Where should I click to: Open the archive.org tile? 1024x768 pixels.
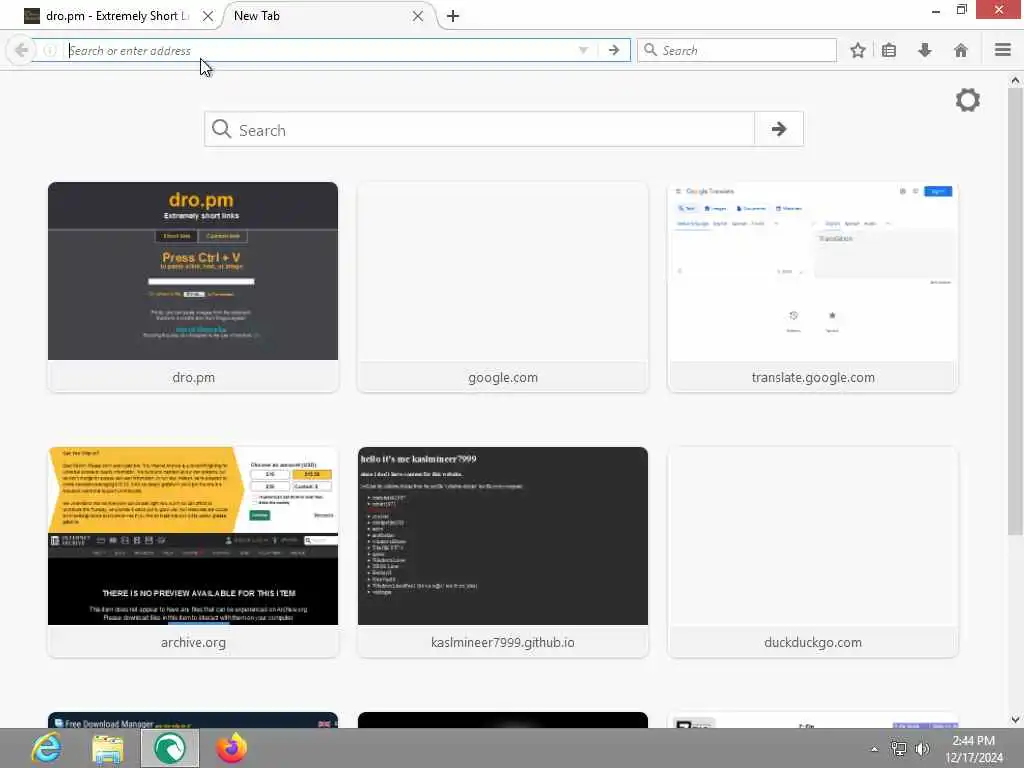pos(193,552)
